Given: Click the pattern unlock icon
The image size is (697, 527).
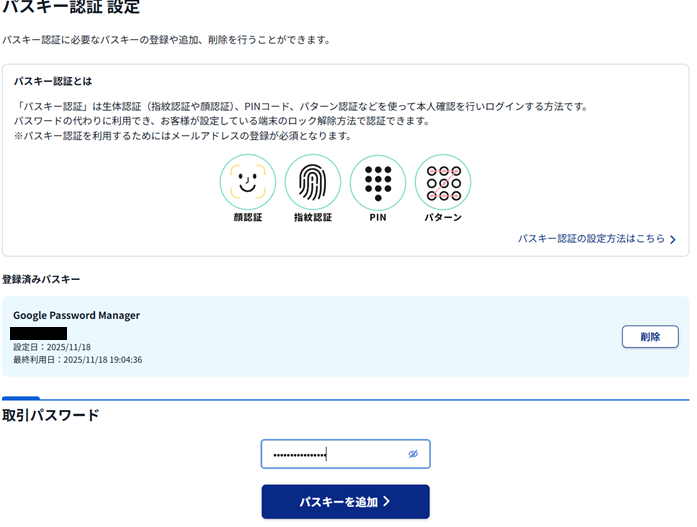Looking at the screenshot, I should pos(443,182).
